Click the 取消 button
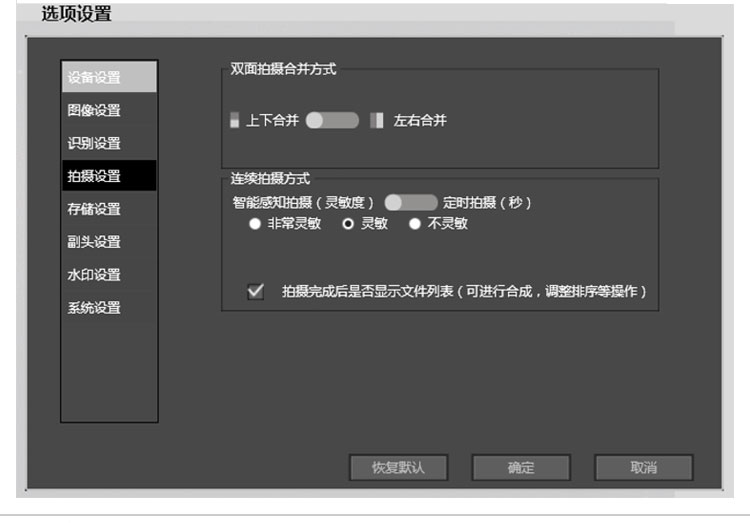Image resolution: width=750 pixels, height=523 pixels. pos(643,467)
